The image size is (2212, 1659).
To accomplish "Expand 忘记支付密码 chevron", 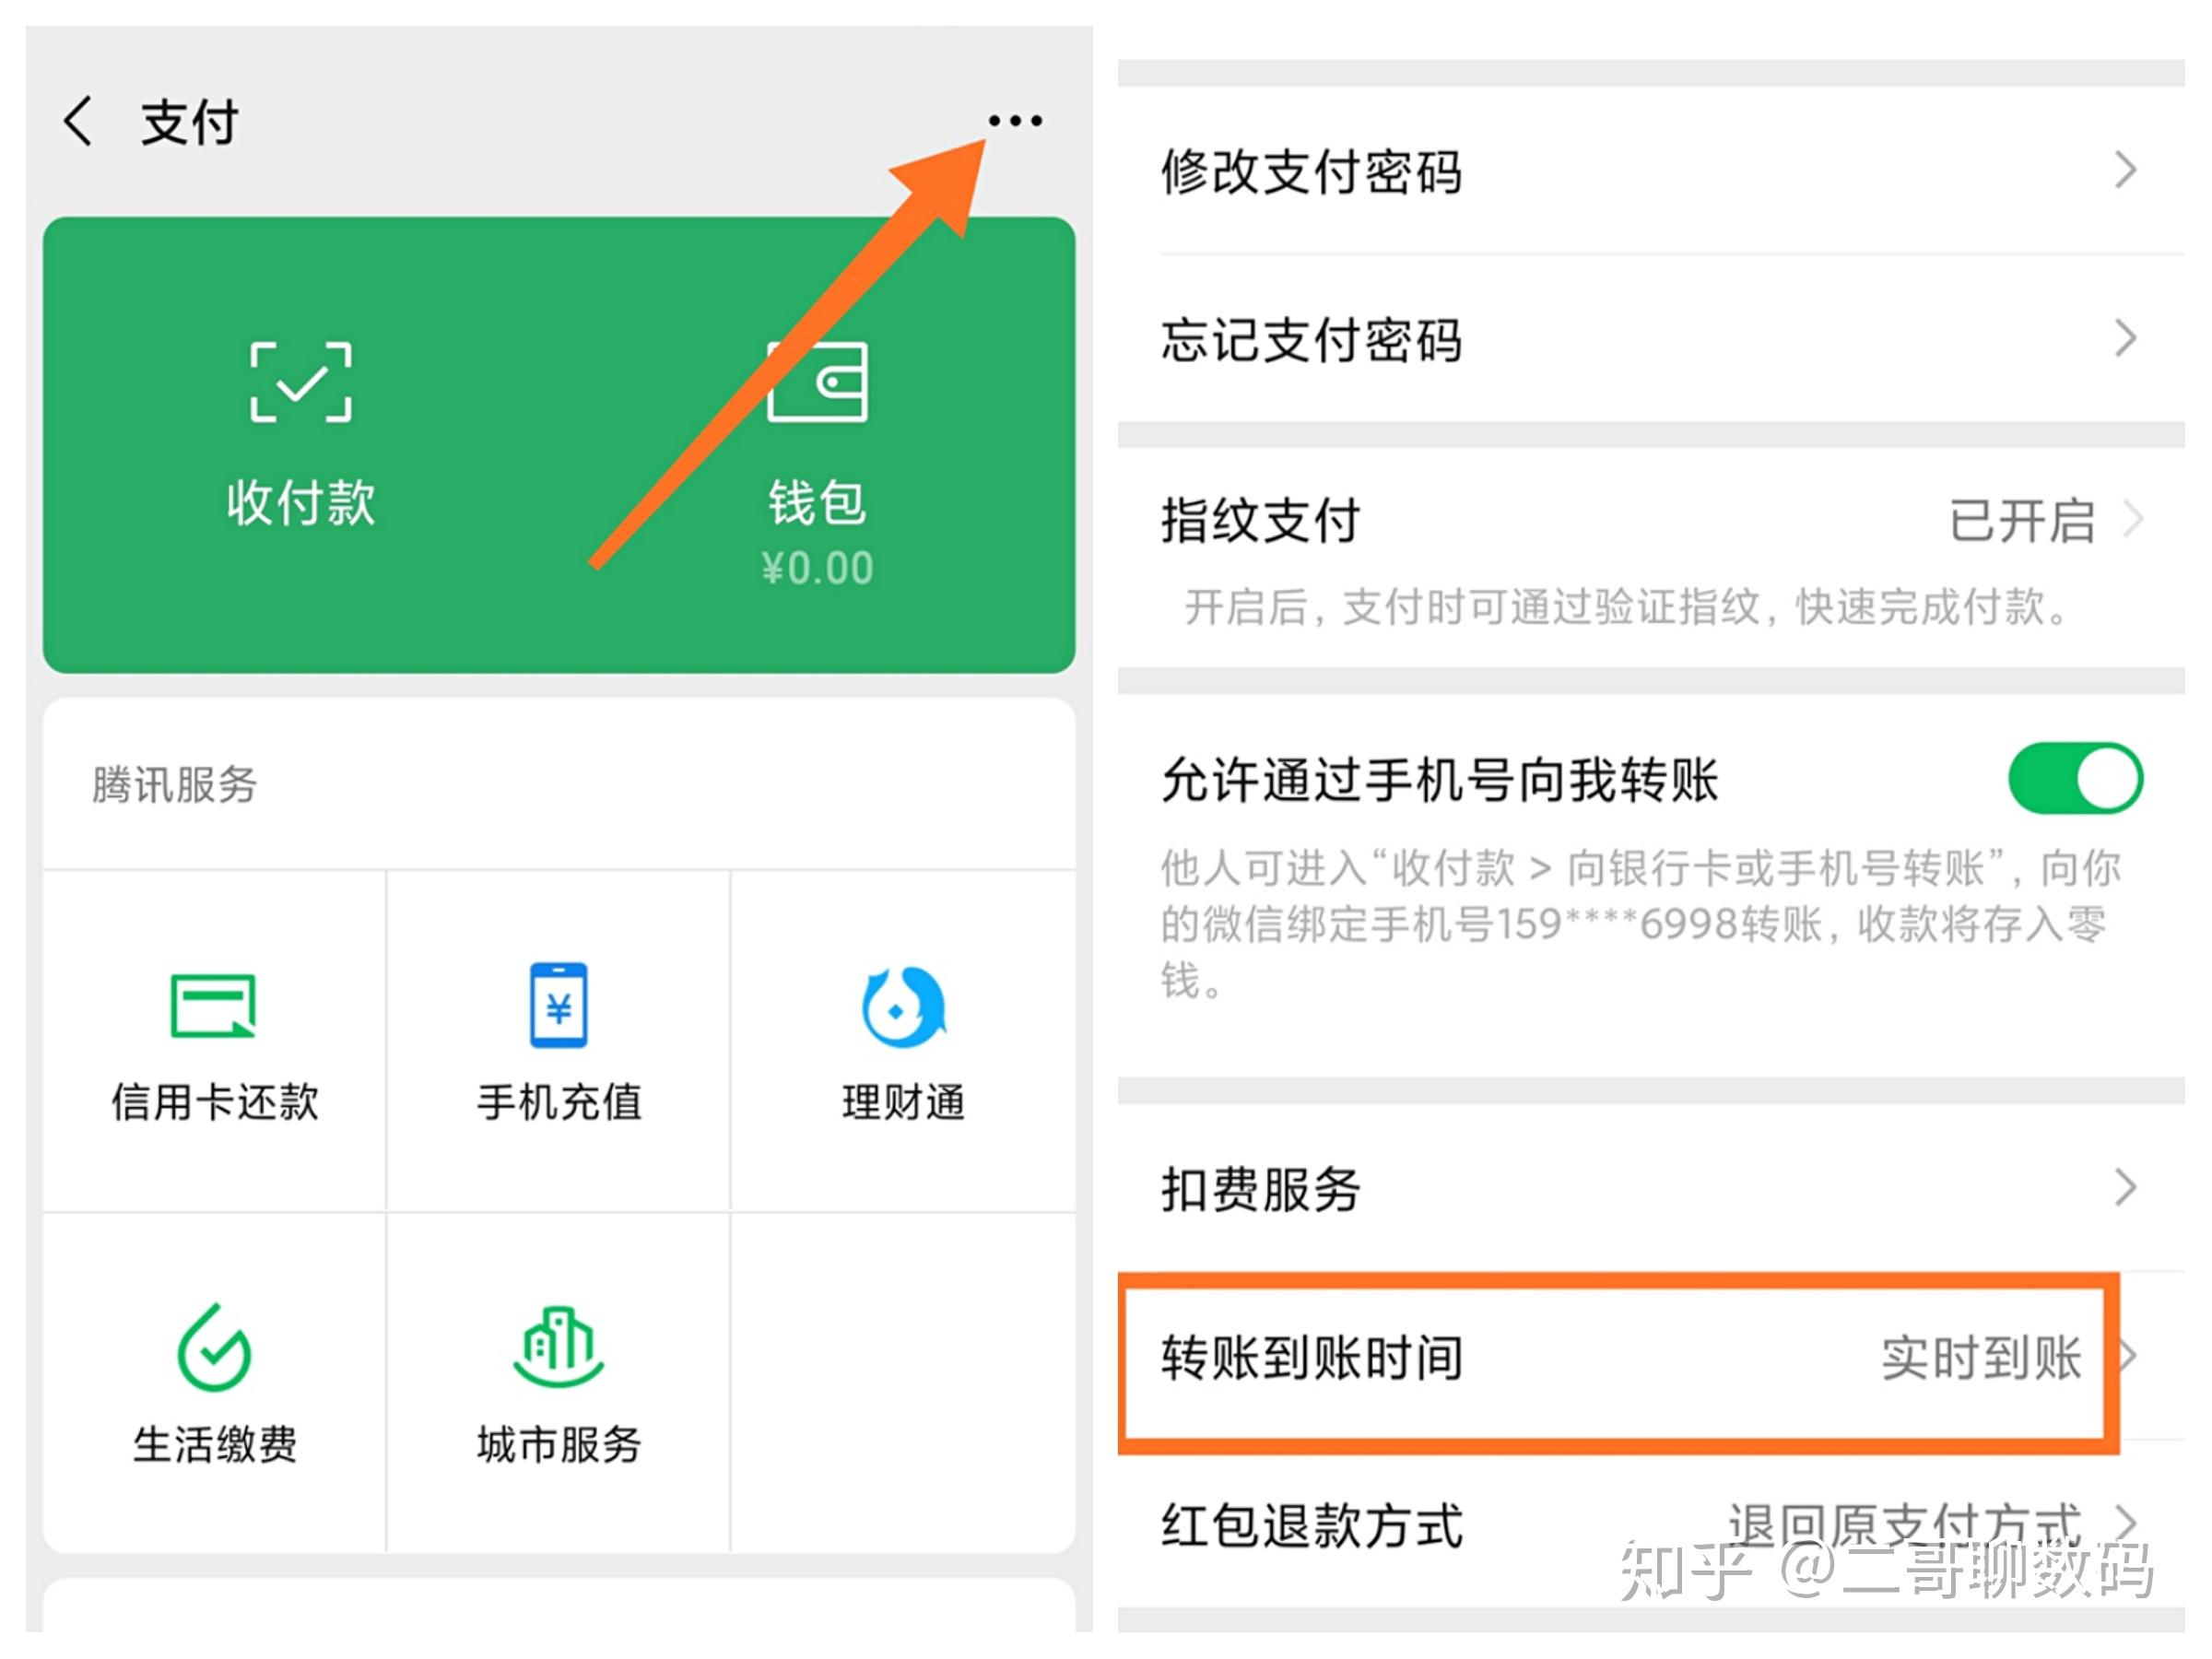I will [x=2126, y=338].
